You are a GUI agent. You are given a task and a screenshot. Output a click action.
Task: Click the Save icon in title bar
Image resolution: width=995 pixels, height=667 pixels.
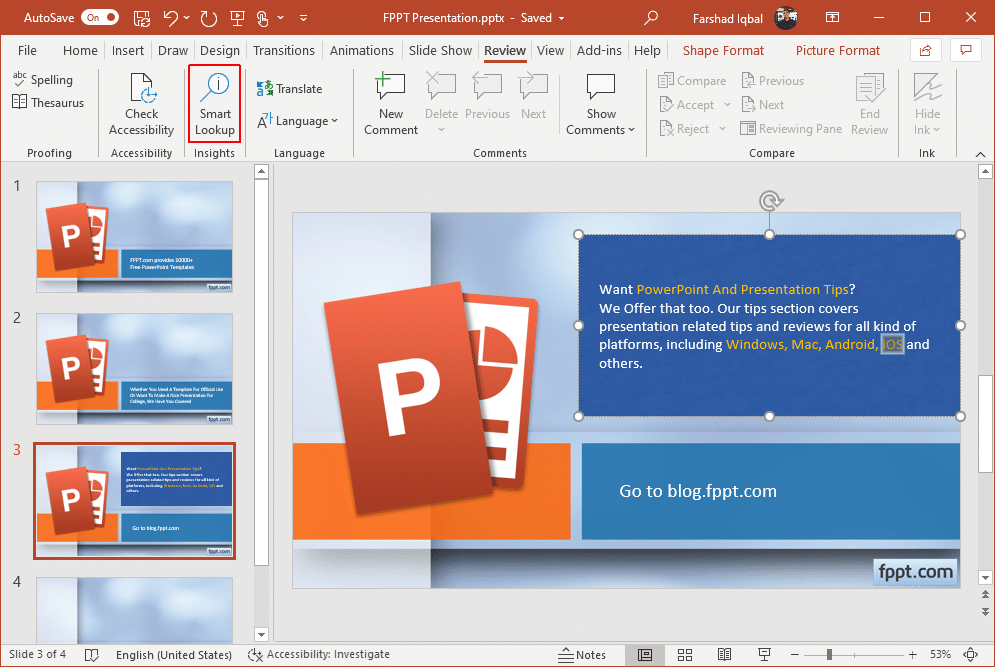[x=142, y=18]
